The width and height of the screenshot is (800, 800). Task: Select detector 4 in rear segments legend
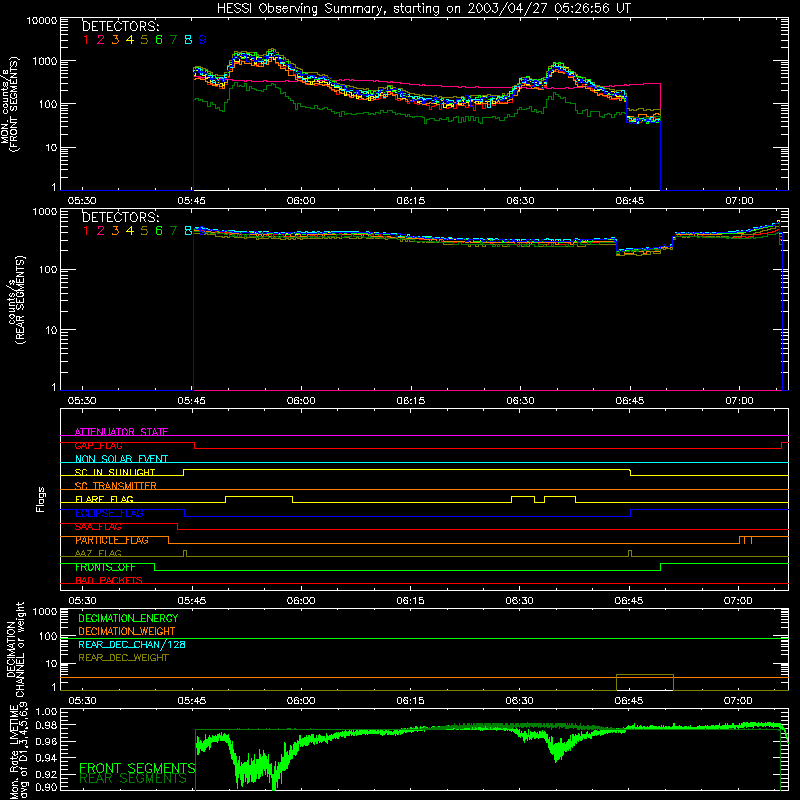point(130,231)
